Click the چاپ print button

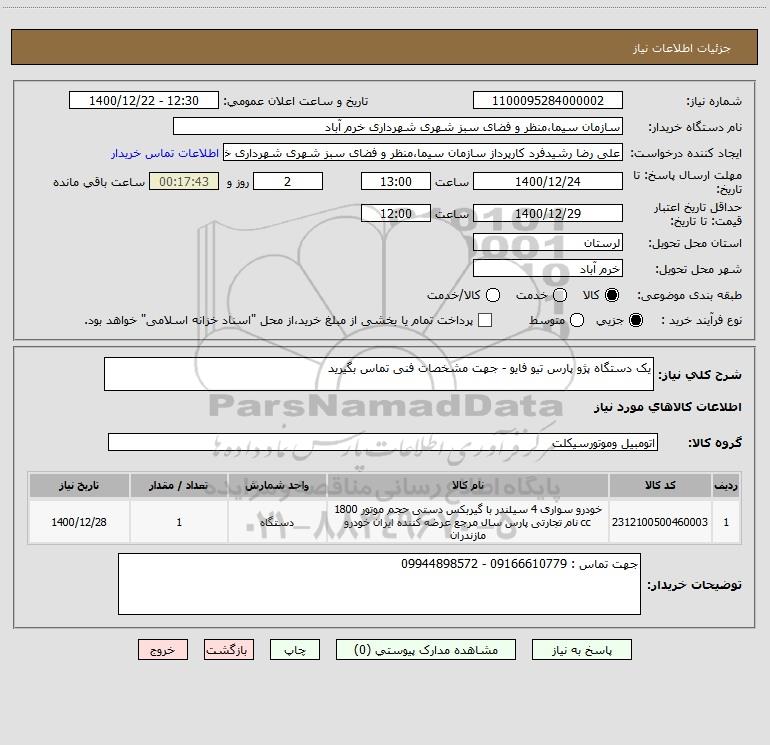tap(295, 649)
